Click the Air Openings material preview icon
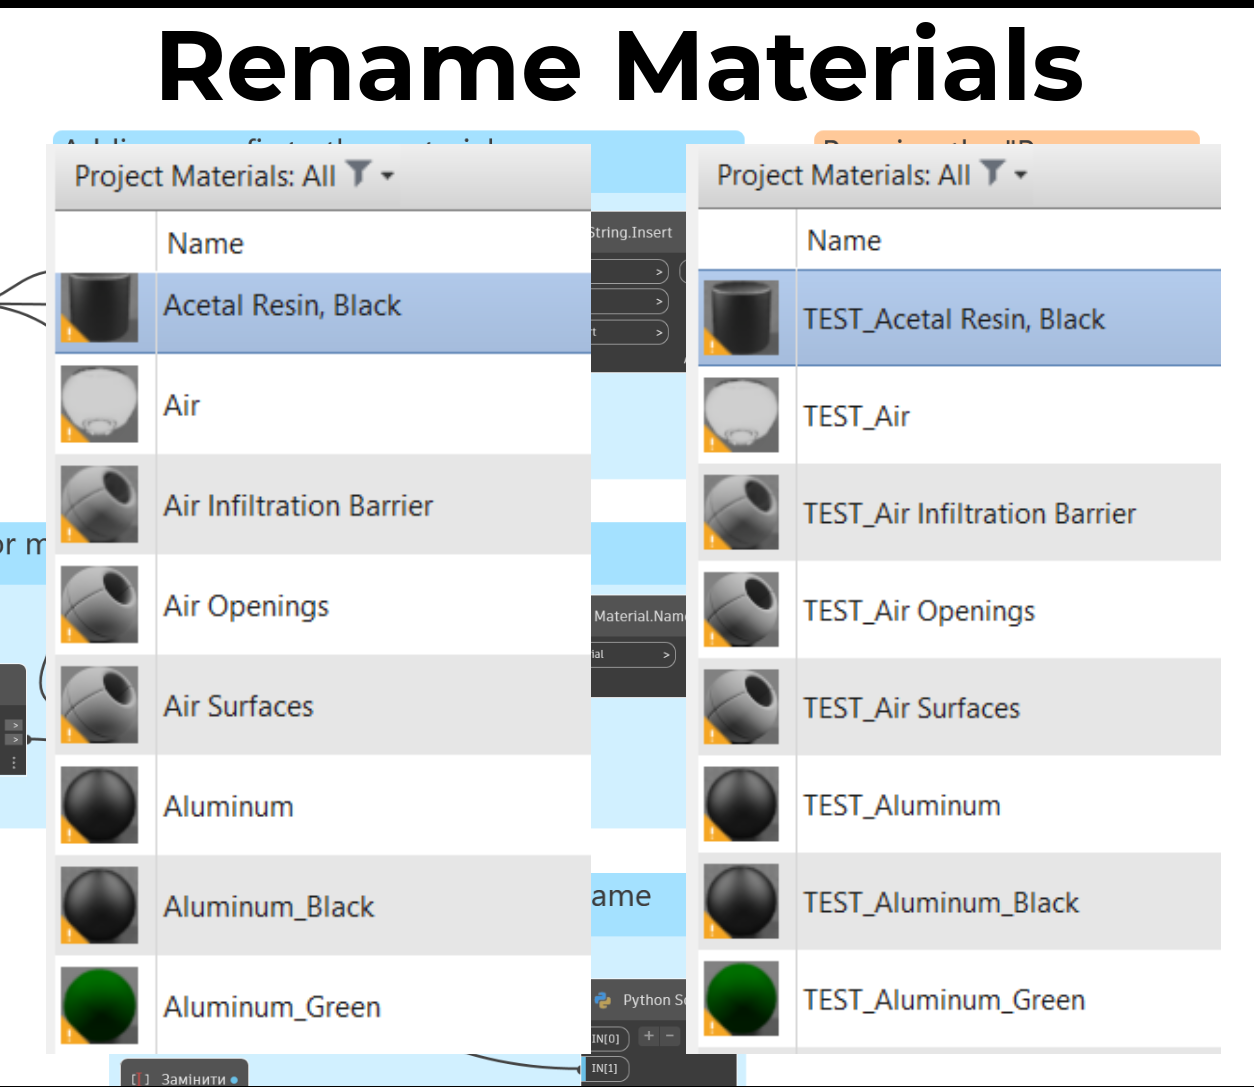The width and height of the screenshot is (1254, 1087). (x=99, y=605)
